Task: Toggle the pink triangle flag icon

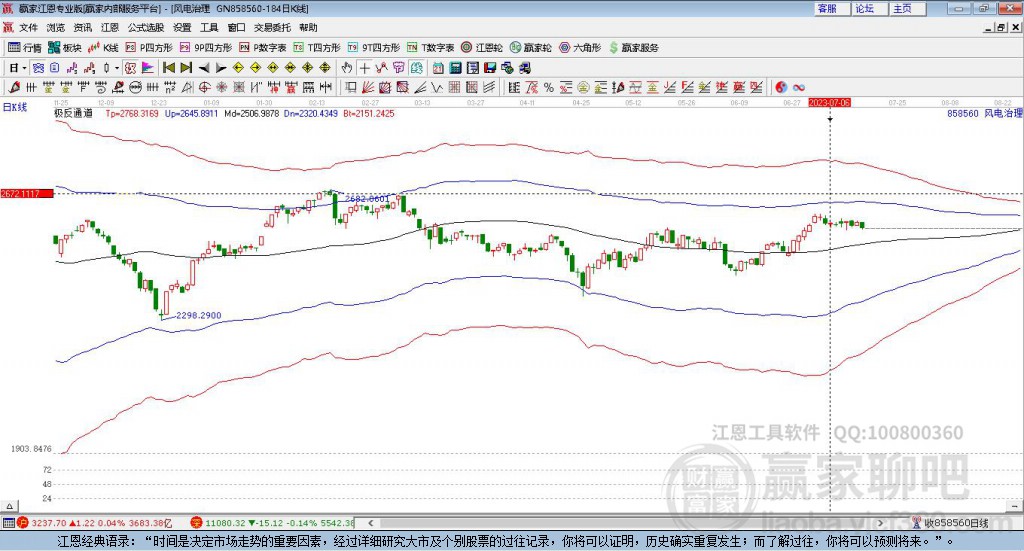Action: (x=148, y=68)
